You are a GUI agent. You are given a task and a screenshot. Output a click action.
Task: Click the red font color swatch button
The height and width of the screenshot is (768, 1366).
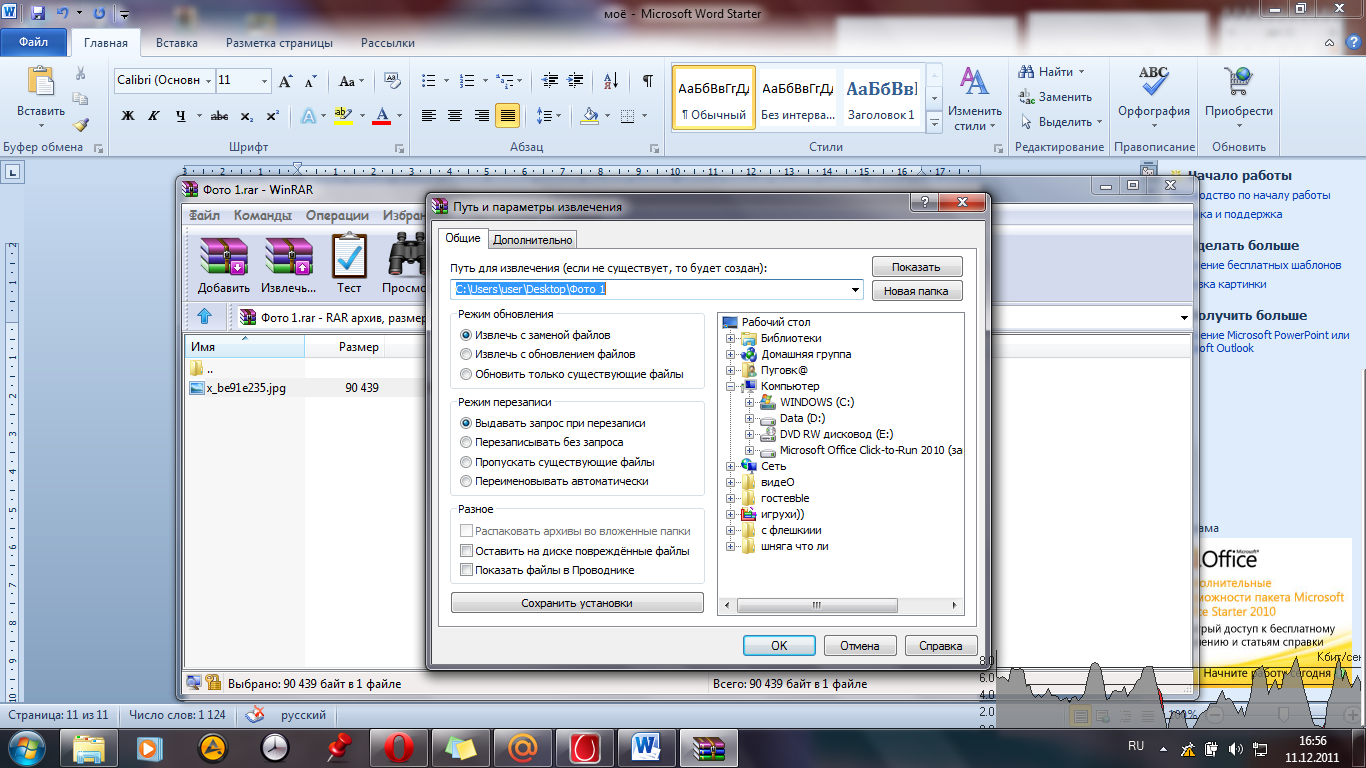380,116
